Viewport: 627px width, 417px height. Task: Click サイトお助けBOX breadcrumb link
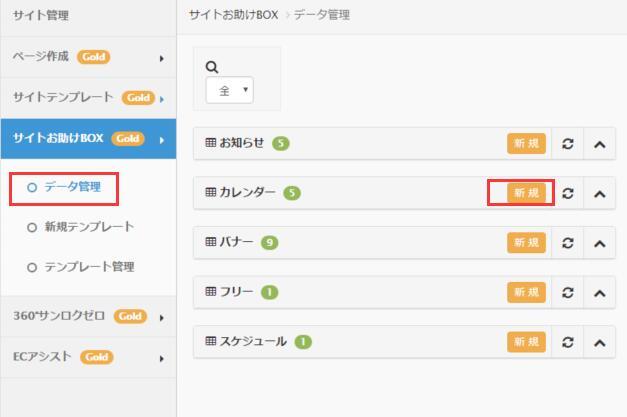234,15
